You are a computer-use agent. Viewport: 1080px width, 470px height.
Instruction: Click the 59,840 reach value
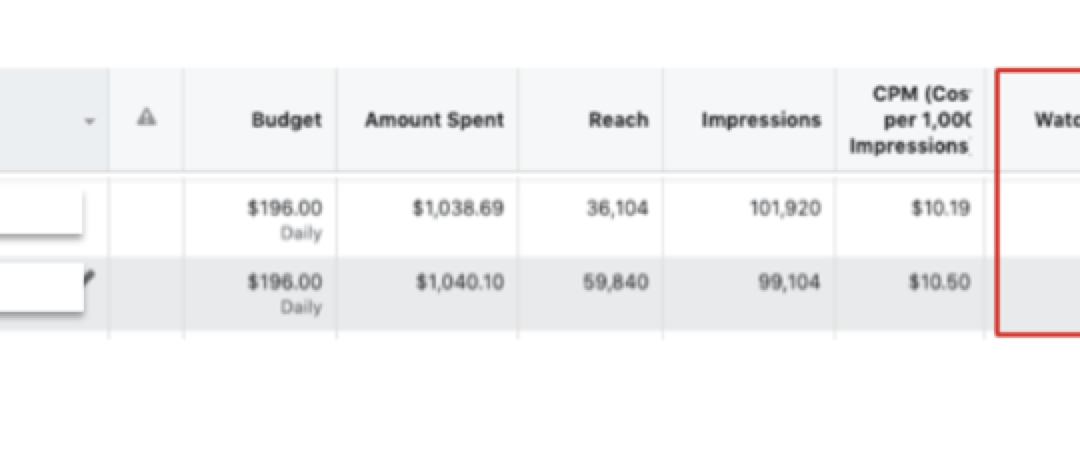[x=616, y=283]
